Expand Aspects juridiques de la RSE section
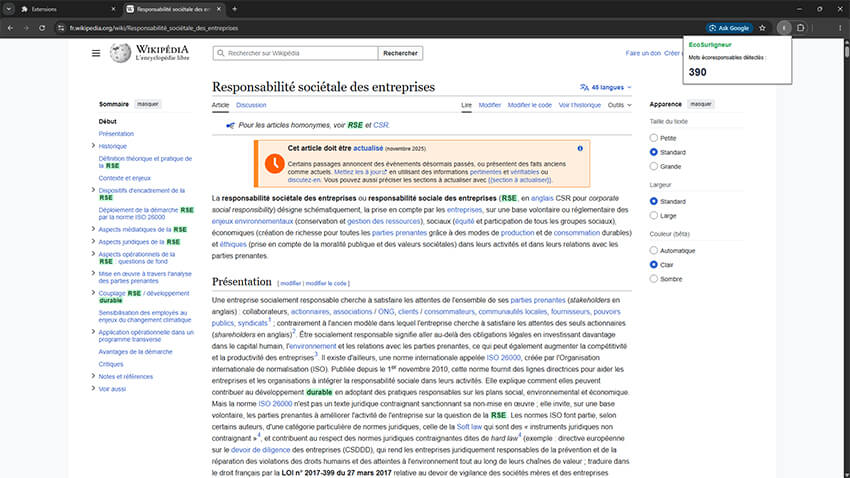 (93, 241)
